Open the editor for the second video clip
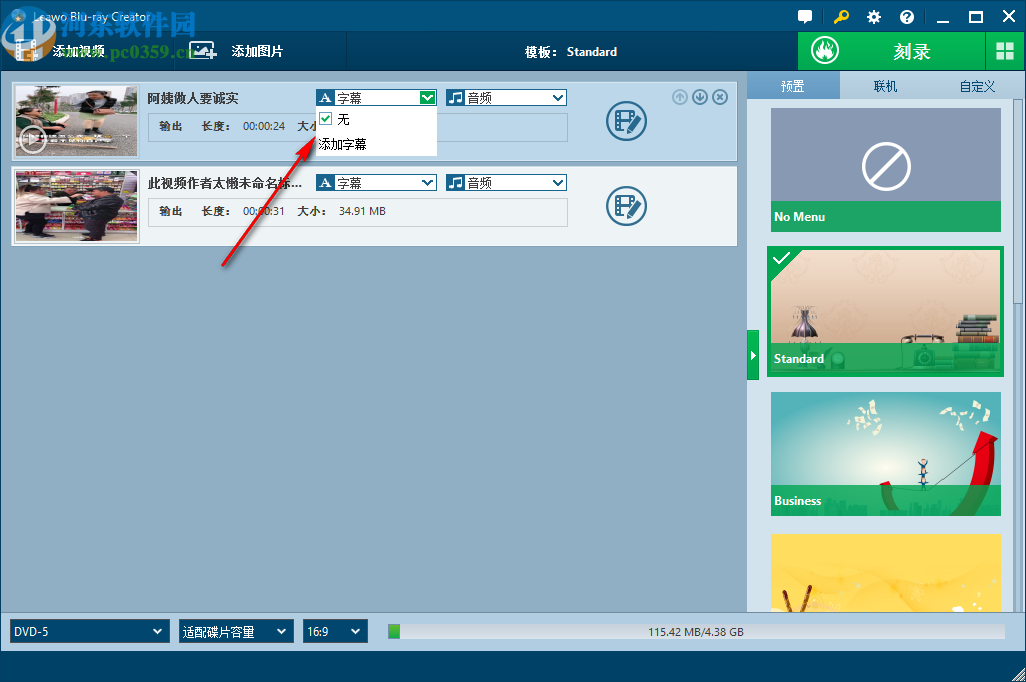Viewport: 1026px width, 682px height. coord(626,206)
